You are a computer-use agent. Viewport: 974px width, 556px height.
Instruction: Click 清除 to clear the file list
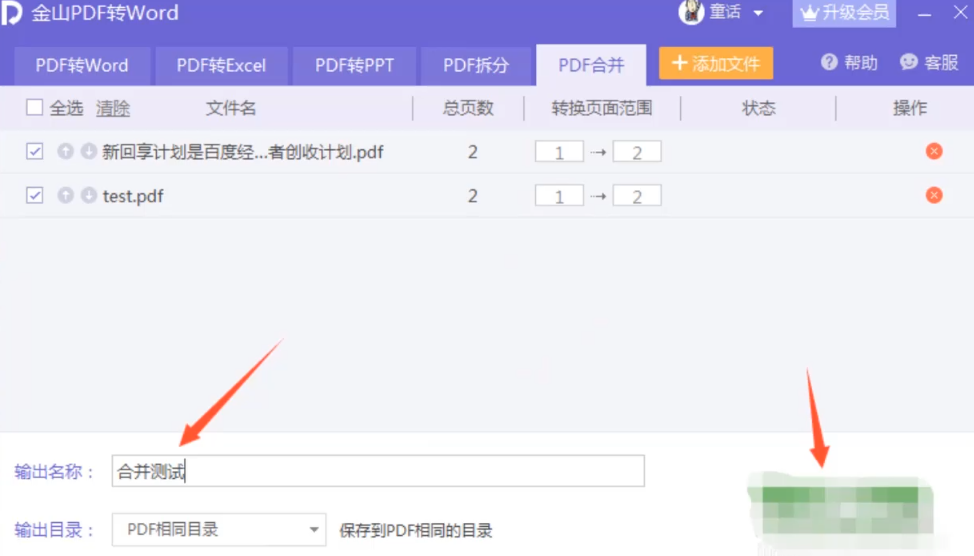coord(113,108)
